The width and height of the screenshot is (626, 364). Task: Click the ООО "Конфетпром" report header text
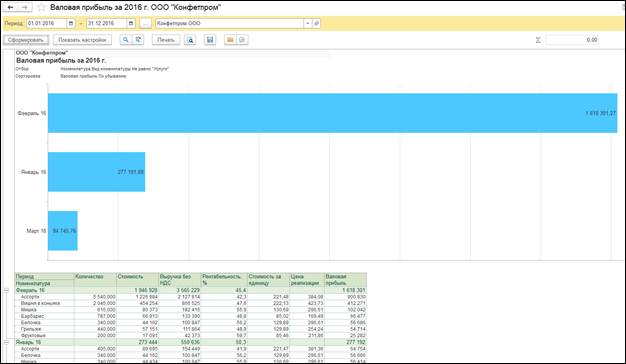click(42, 53)
